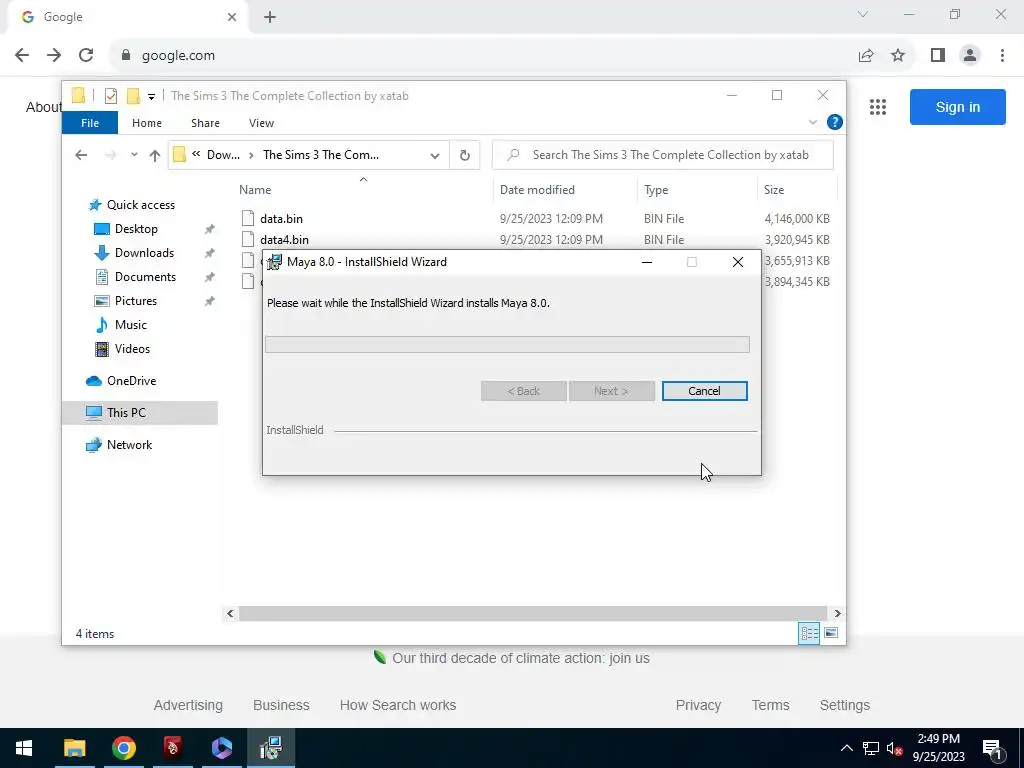Go up one folder level in File Explorer

(154, 155)
